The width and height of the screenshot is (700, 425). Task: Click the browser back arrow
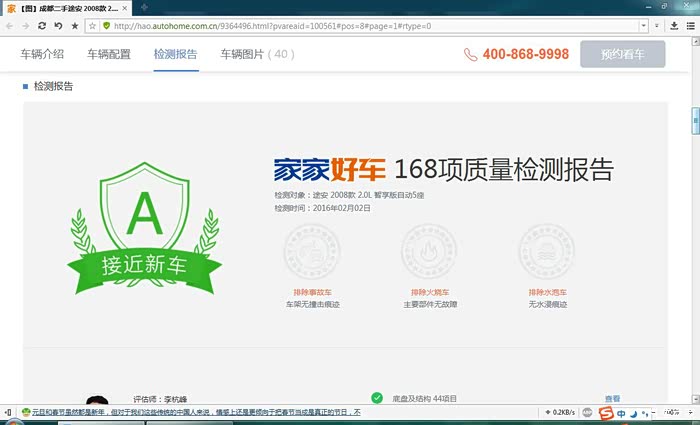coord(9,25)
